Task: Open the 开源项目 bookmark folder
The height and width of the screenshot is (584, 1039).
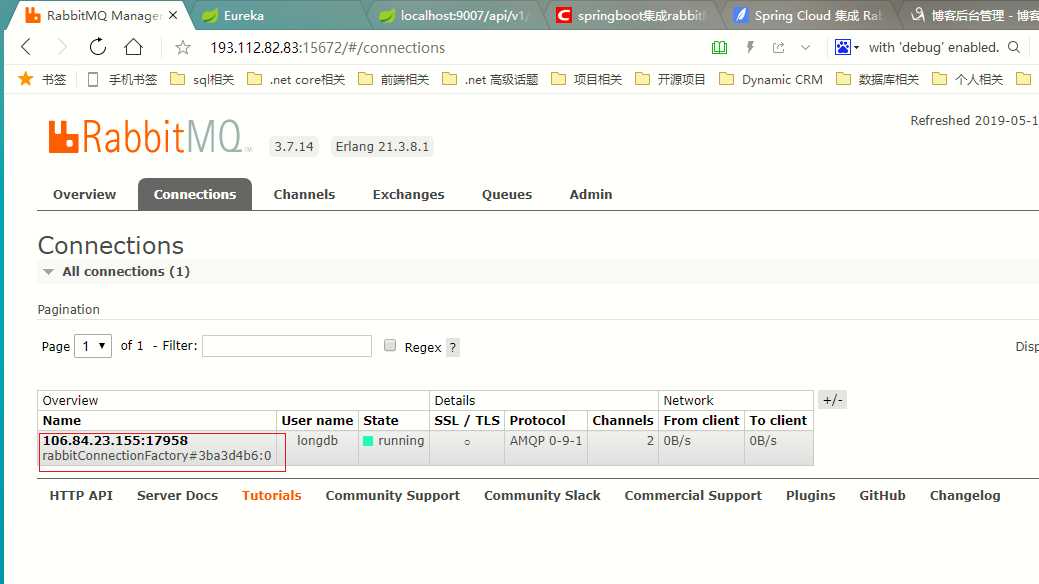Action: [670, 80]
